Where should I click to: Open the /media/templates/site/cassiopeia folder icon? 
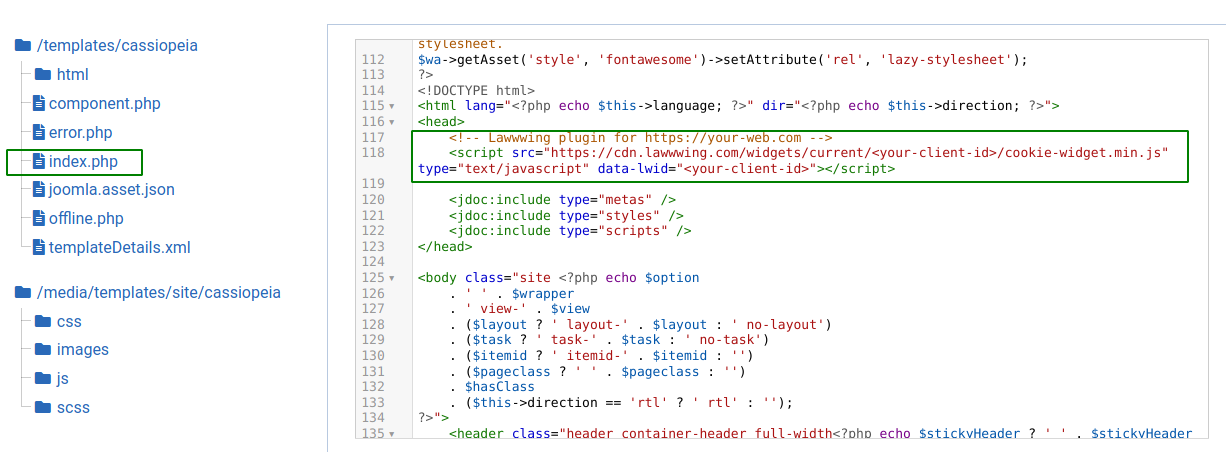coord(22,292)
